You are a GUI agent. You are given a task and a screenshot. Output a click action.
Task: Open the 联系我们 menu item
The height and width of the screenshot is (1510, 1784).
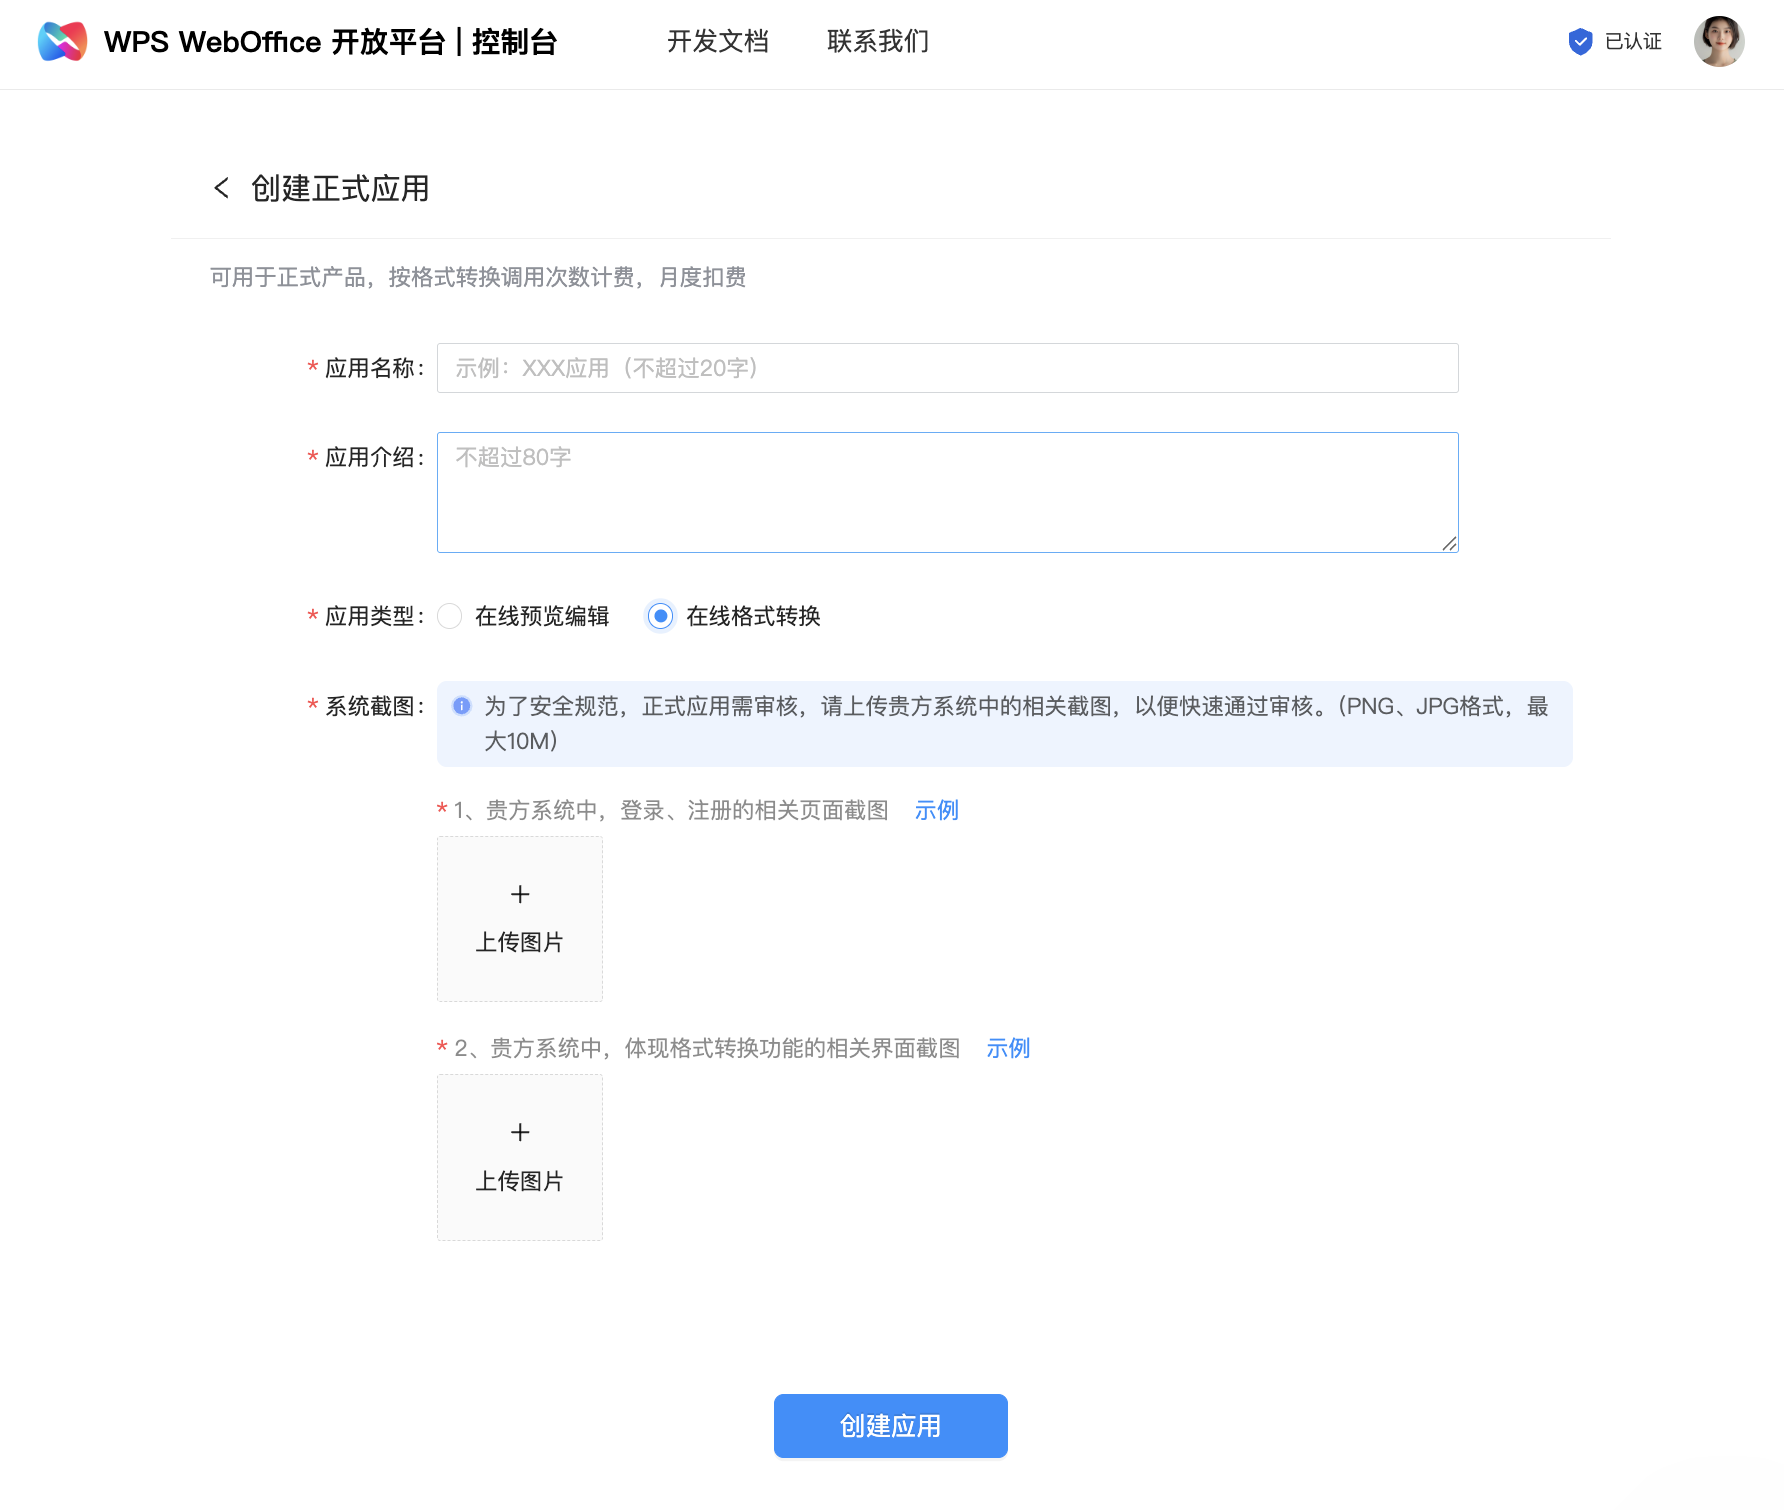[x=878, y=42]
